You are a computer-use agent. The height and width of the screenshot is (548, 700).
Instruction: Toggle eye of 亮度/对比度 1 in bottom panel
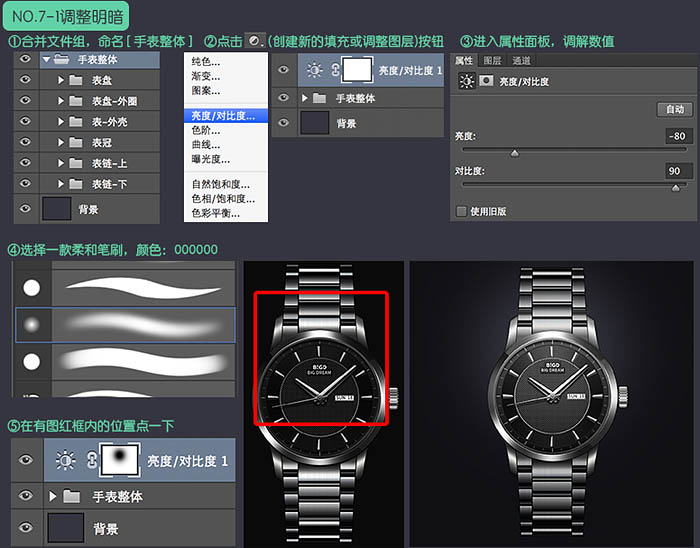(x=26, y=460)
